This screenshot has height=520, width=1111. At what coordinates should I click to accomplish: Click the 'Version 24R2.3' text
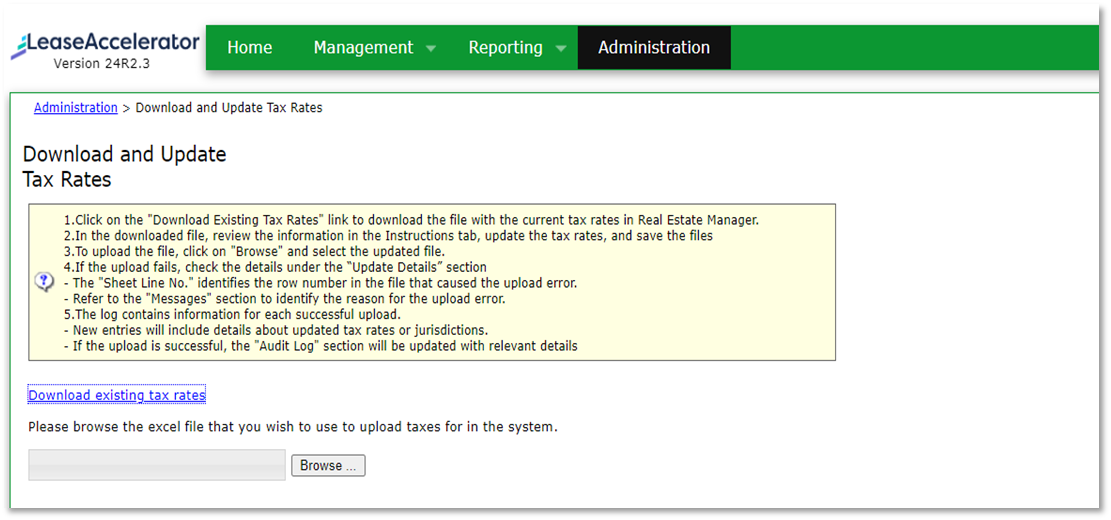[x=101, y=64]
